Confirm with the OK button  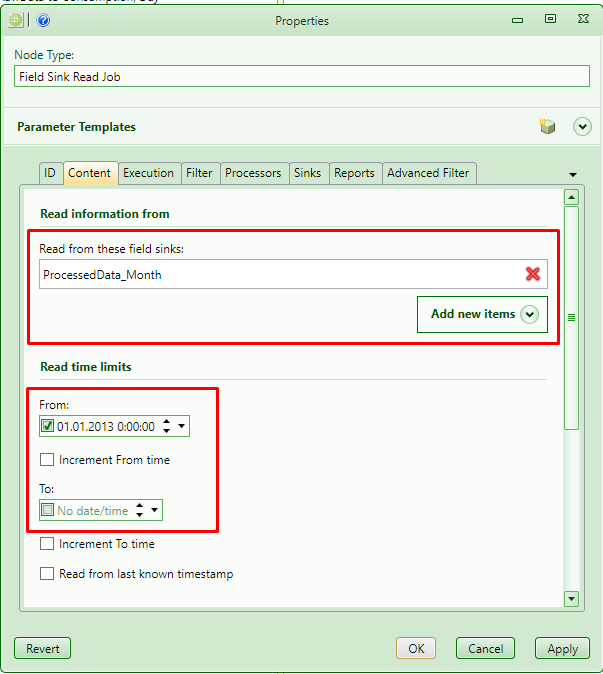(x=416, y=648)
